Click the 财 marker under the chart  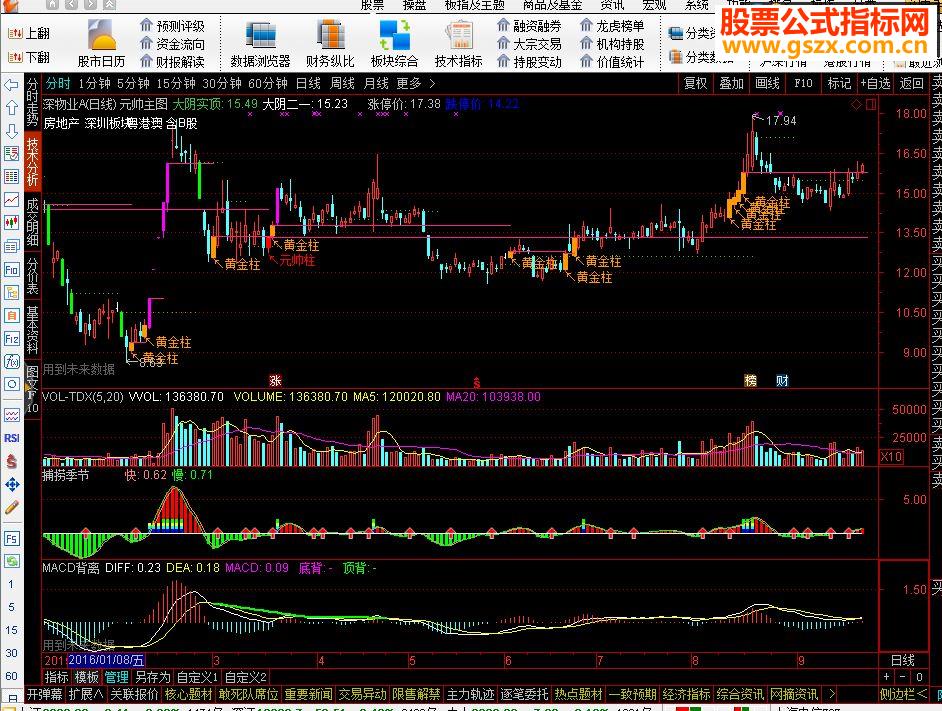(x=782, y=380)
